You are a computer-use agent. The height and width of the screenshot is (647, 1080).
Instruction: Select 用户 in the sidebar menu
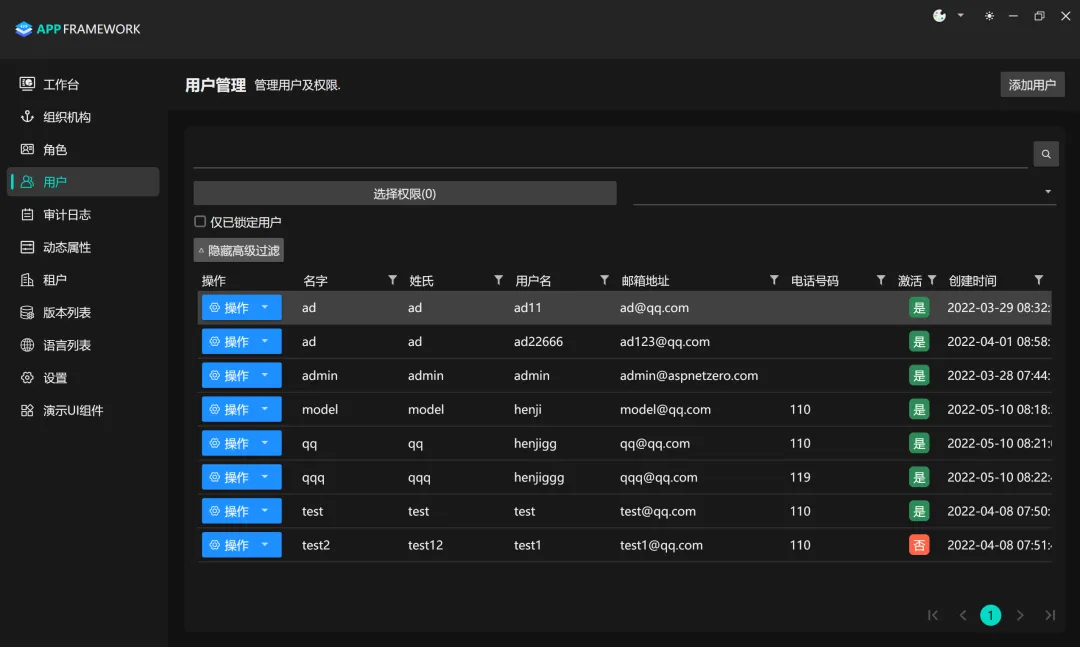[x=55, y=181]
